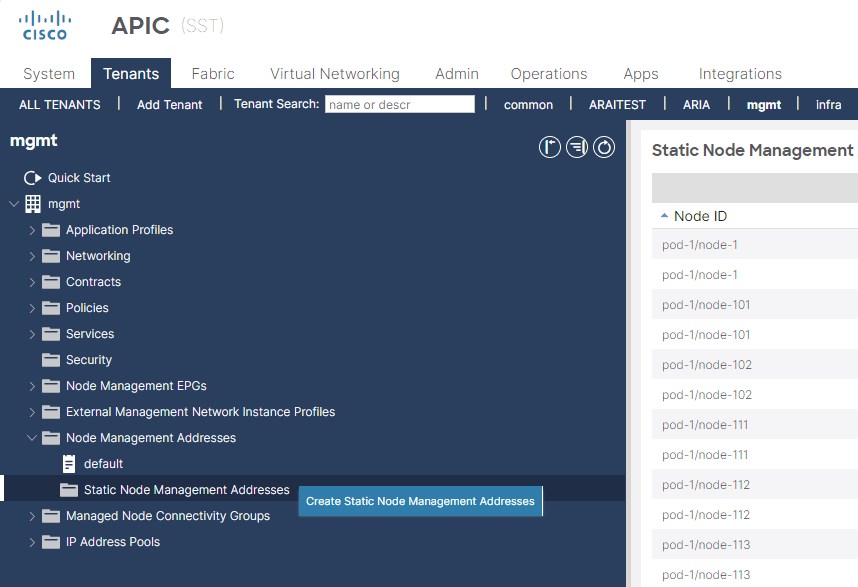Open the Virtual Networking tab
Image resolution: width=858 pixels, height=587 pixels.
334,74
